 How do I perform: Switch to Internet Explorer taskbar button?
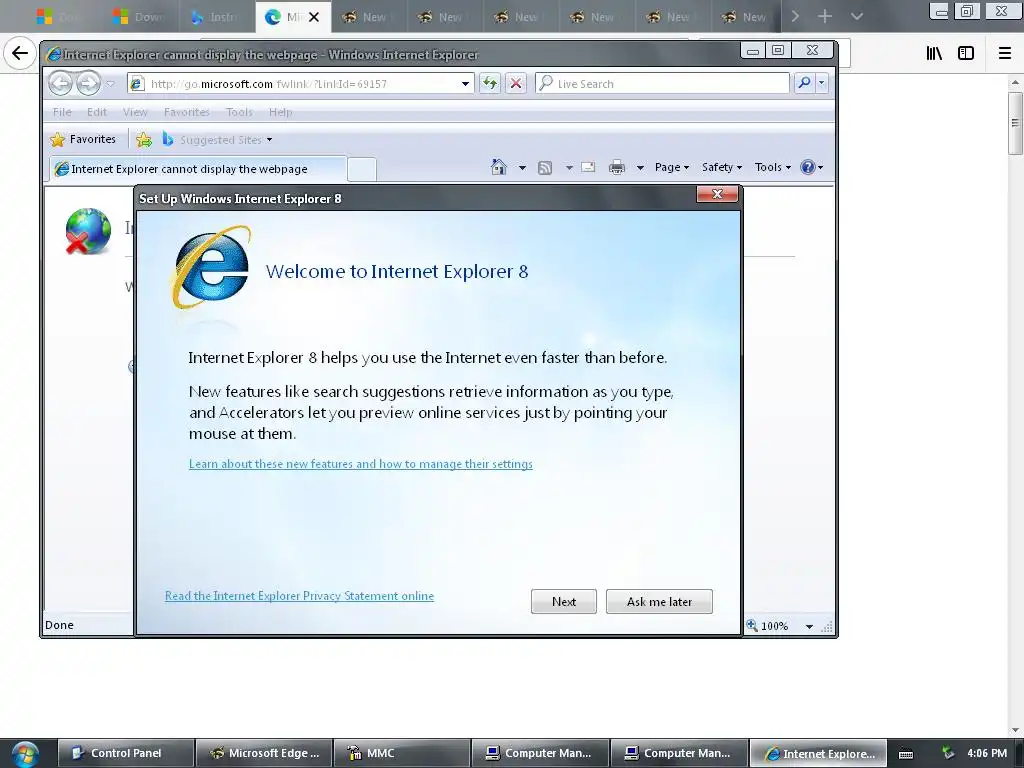point(818,753)
